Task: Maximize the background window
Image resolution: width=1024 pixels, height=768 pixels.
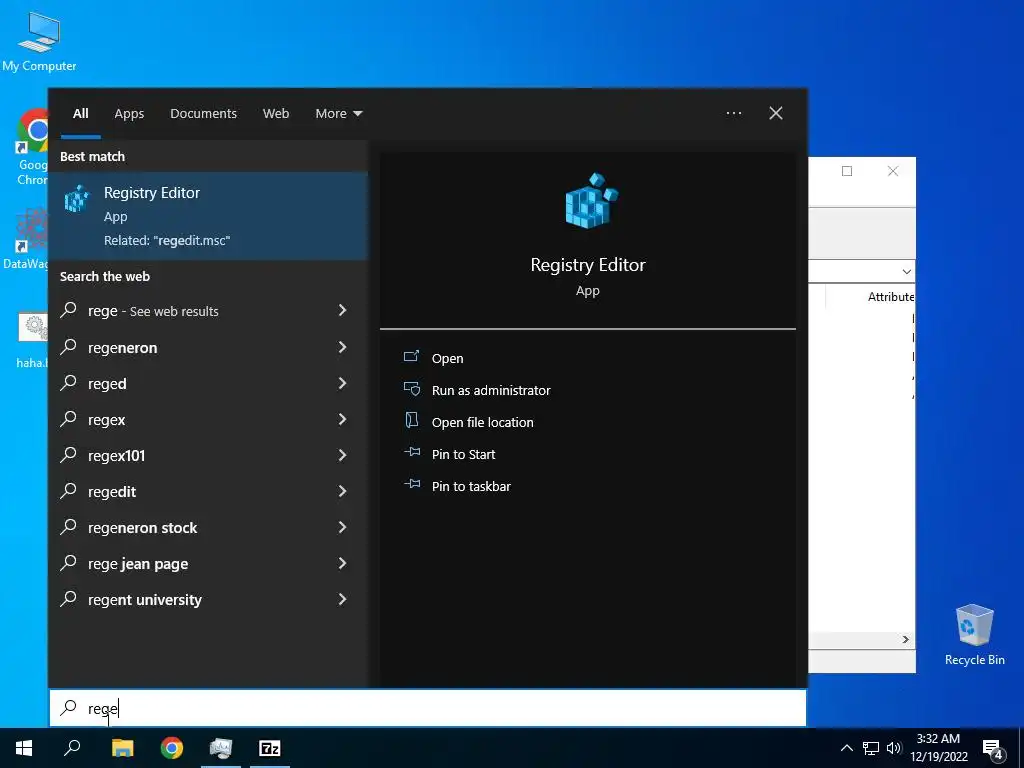Action: coord(847,171)
